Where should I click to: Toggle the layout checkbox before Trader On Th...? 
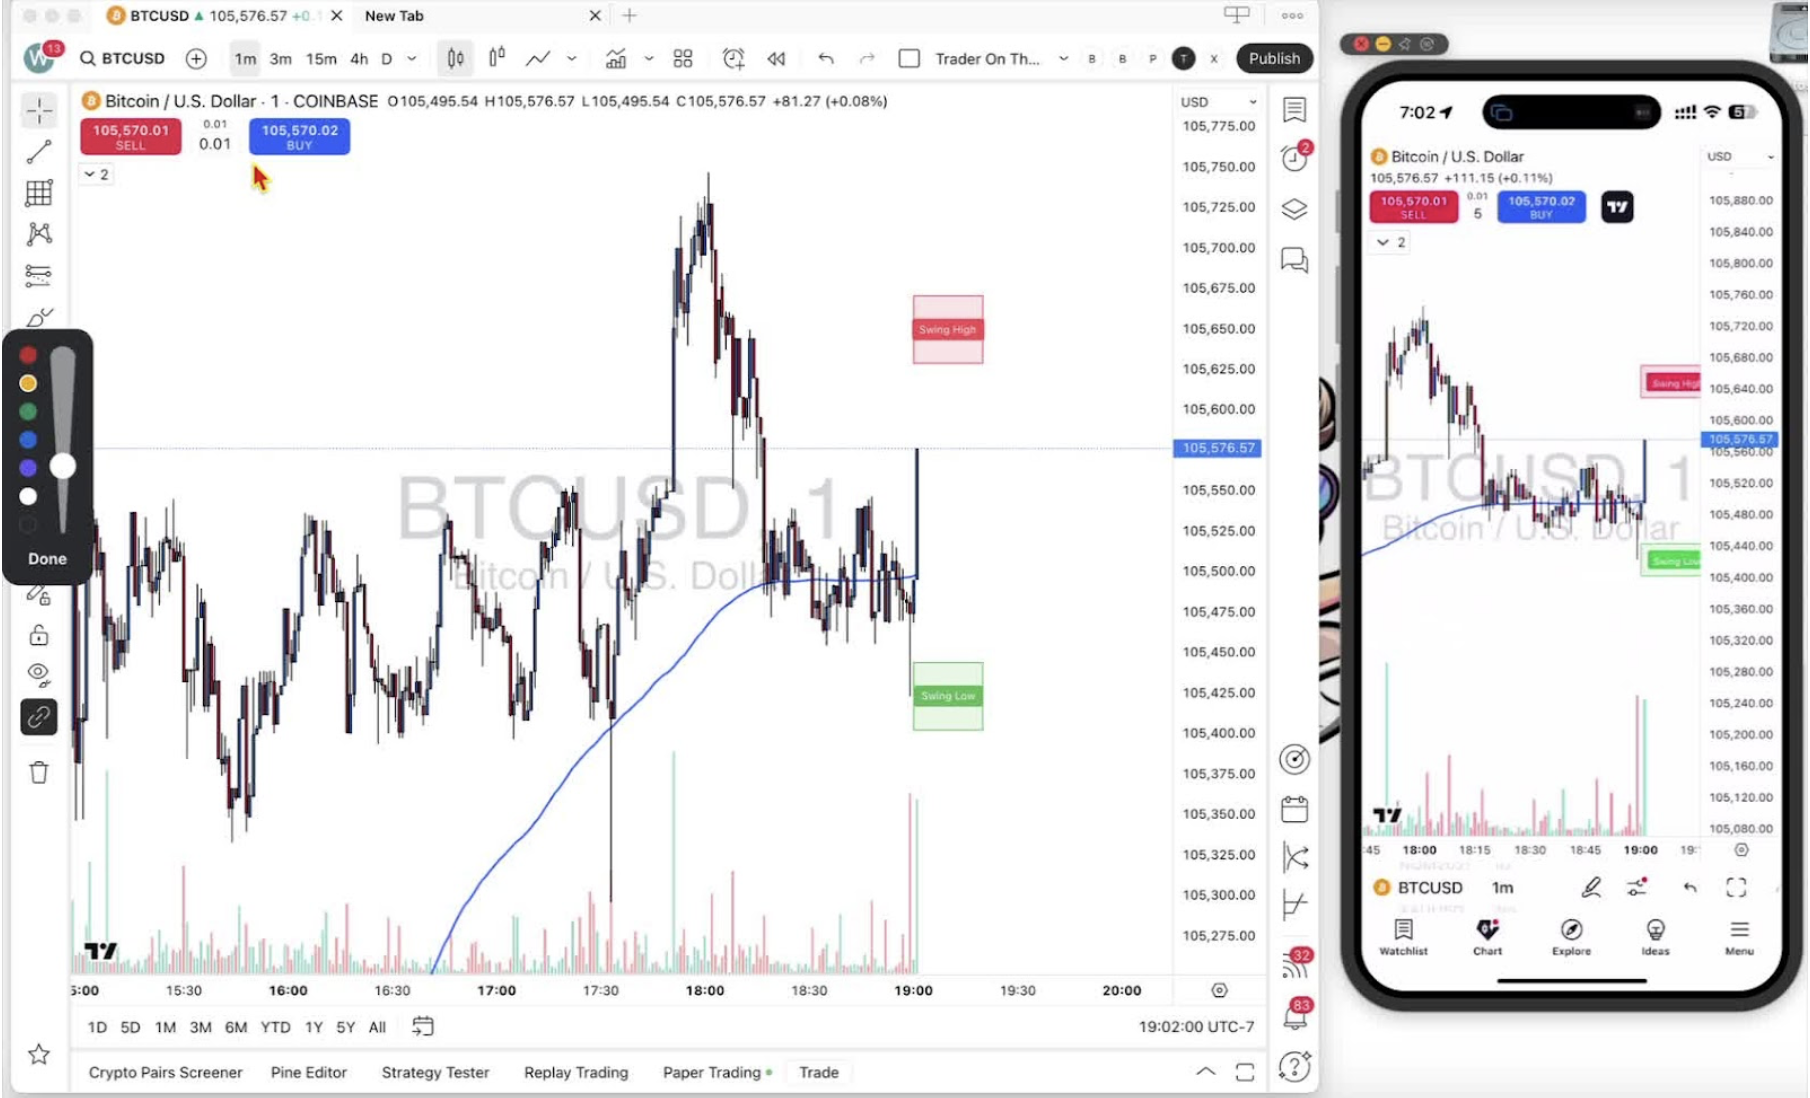[909, 59]
